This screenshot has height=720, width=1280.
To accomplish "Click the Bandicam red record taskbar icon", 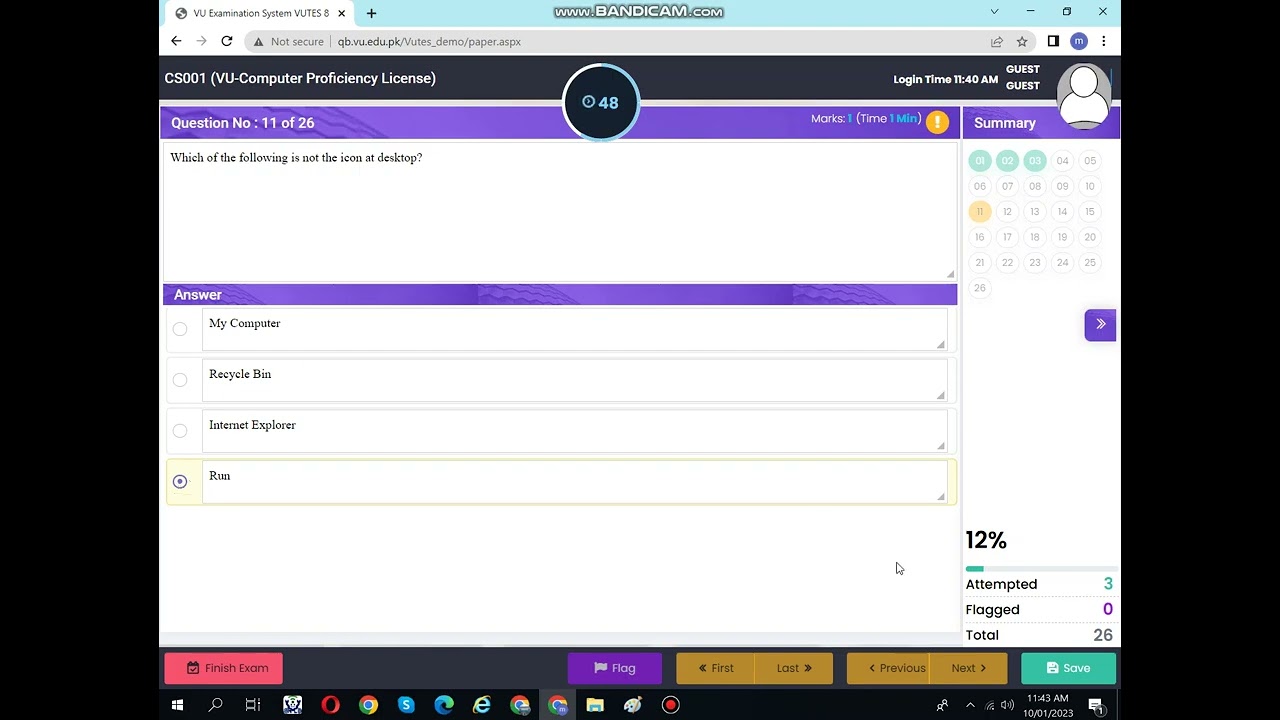I will [671, 705].
